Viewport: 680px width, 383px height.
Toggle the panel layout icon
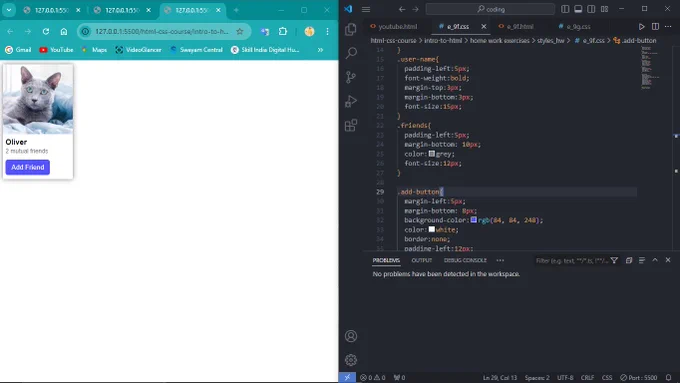point(578,9)
